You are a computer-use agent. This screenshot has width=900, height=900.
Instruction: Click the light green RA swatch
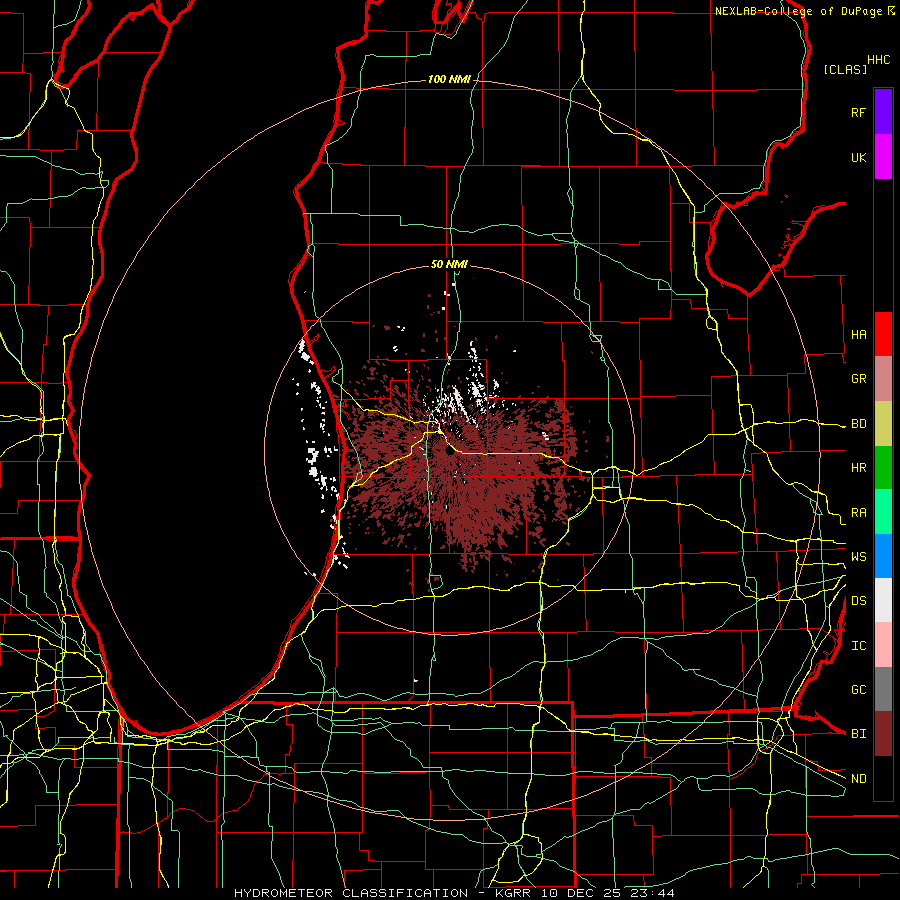pyautogui.click(x=883, y=512)
